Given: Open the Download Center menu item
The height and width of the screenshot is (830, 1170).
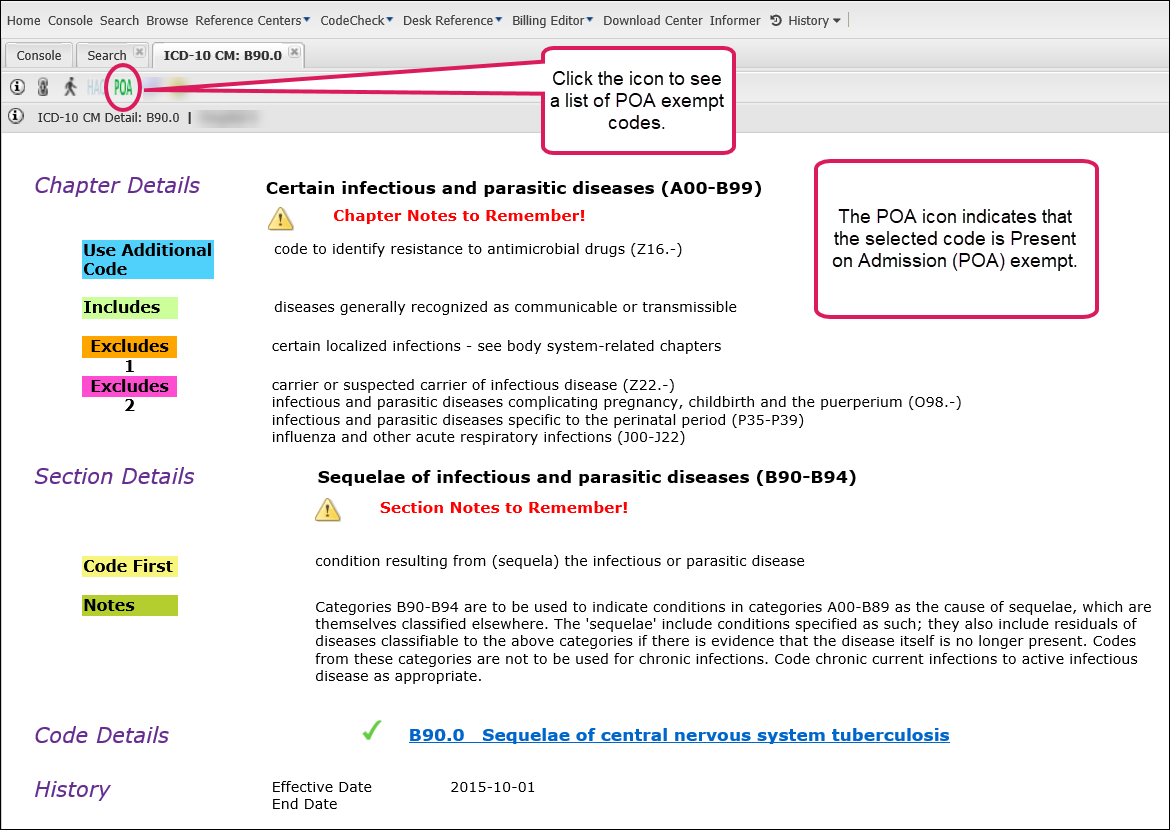Looking at the screenshot, I should (x=652, y=20).
